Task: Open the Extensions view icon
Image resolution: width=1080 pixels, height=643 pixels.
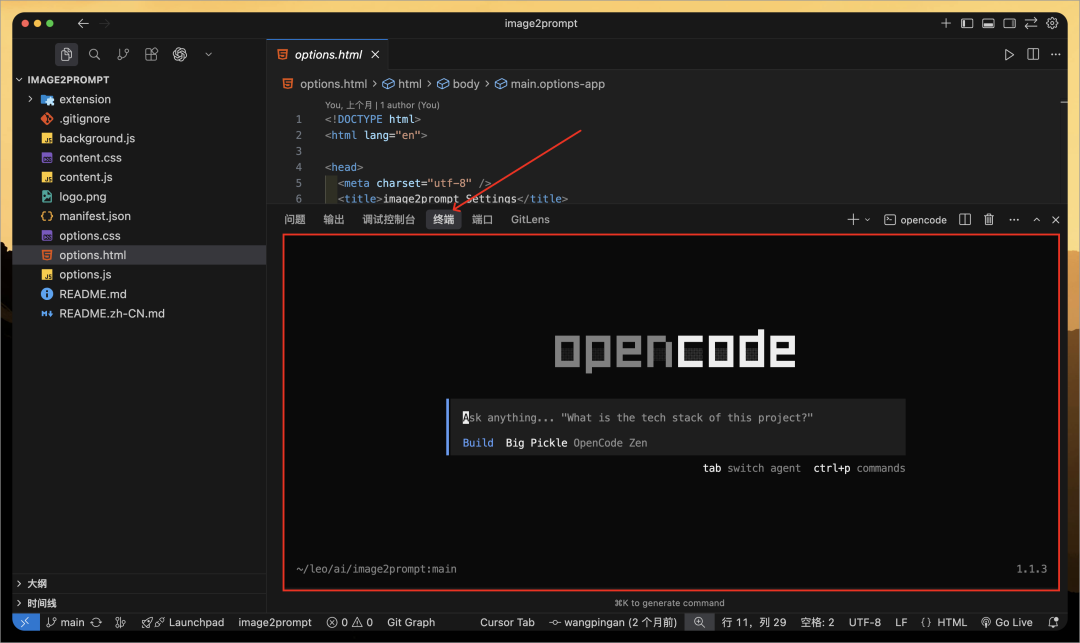Action: pos(152,54)
